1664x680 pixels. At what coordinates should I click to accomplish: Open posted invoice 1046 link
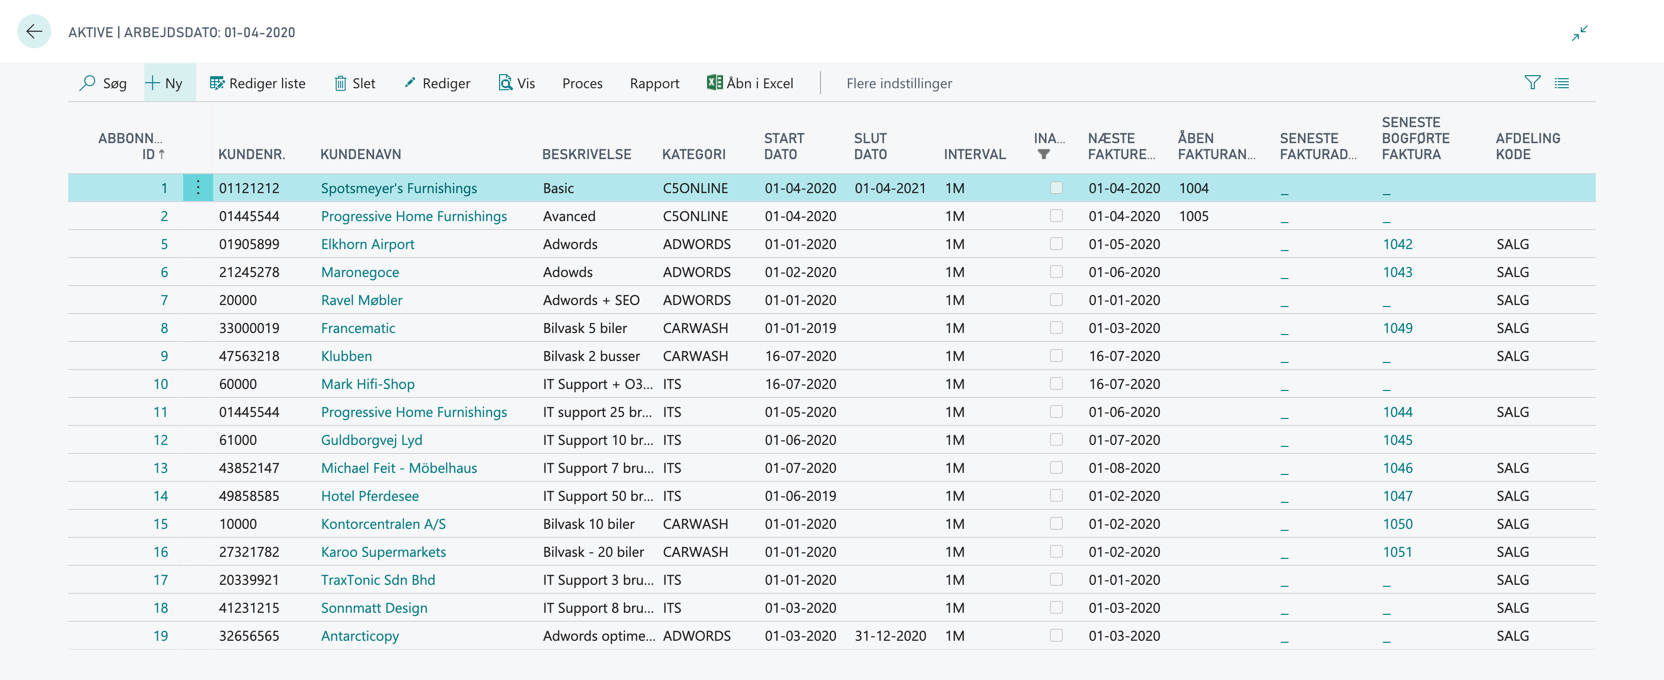point(1397,468)
